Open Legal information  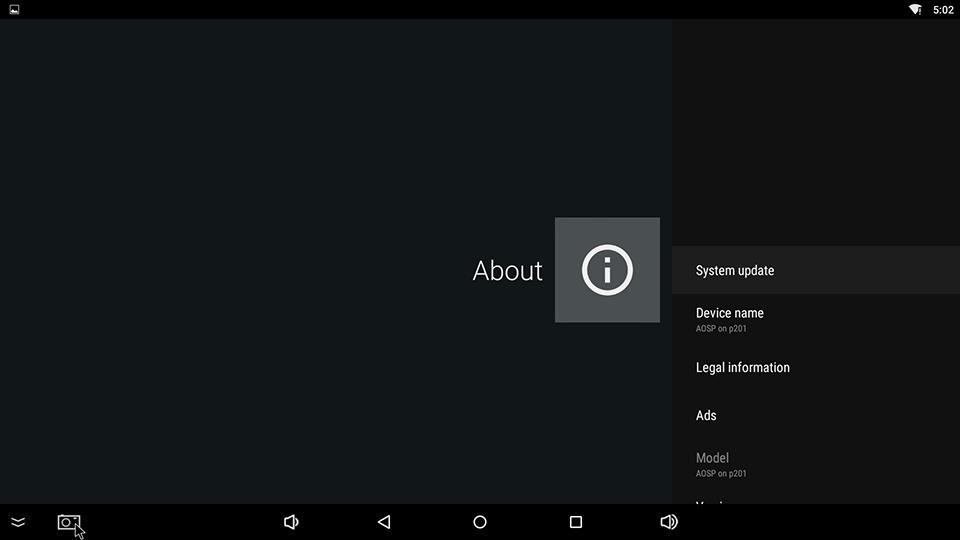(743, 367)
